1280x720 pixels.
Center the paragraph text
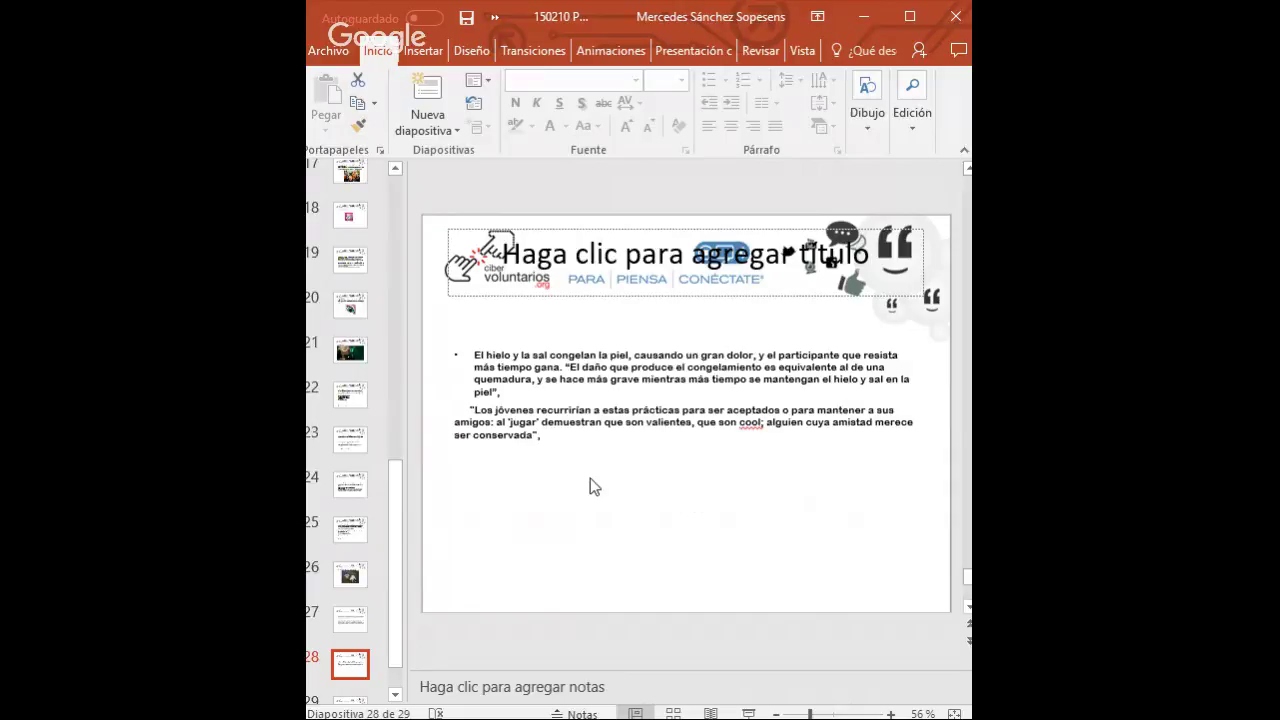coord(731,126)
